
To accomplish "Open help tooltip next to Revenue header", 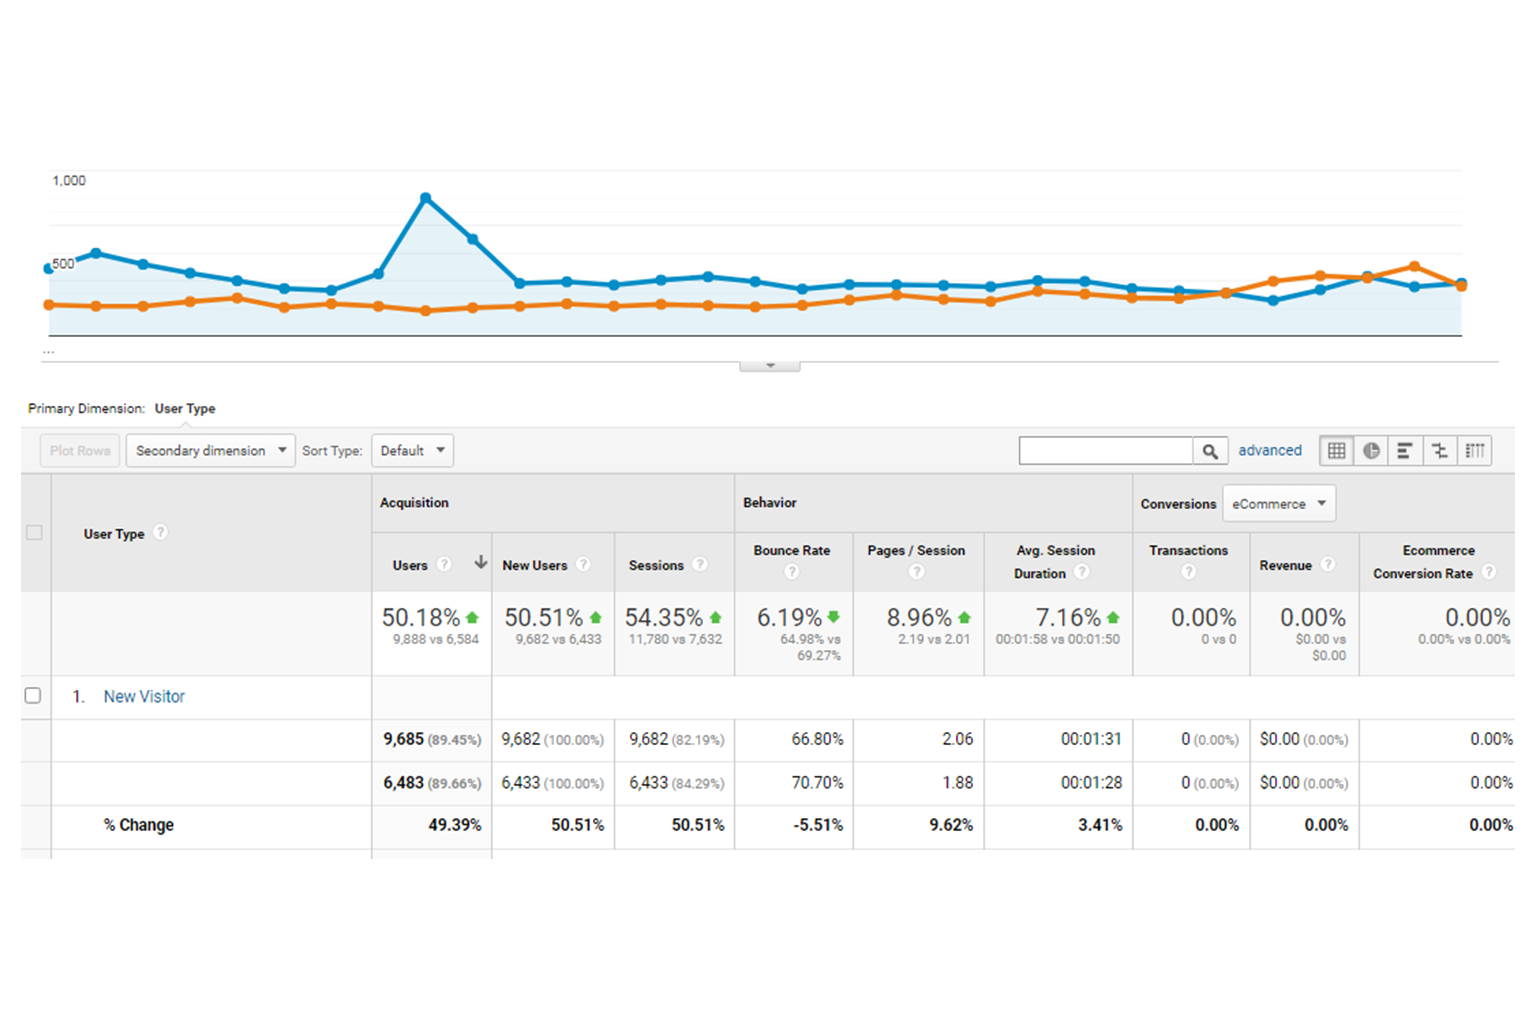I will [x=1328, y=565].
